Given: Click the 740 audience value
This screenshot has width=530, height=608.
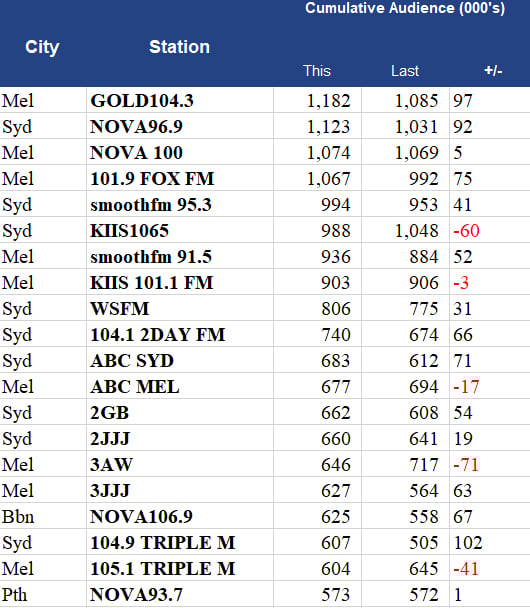Looking at the screenshot, I should coord(336,335).
